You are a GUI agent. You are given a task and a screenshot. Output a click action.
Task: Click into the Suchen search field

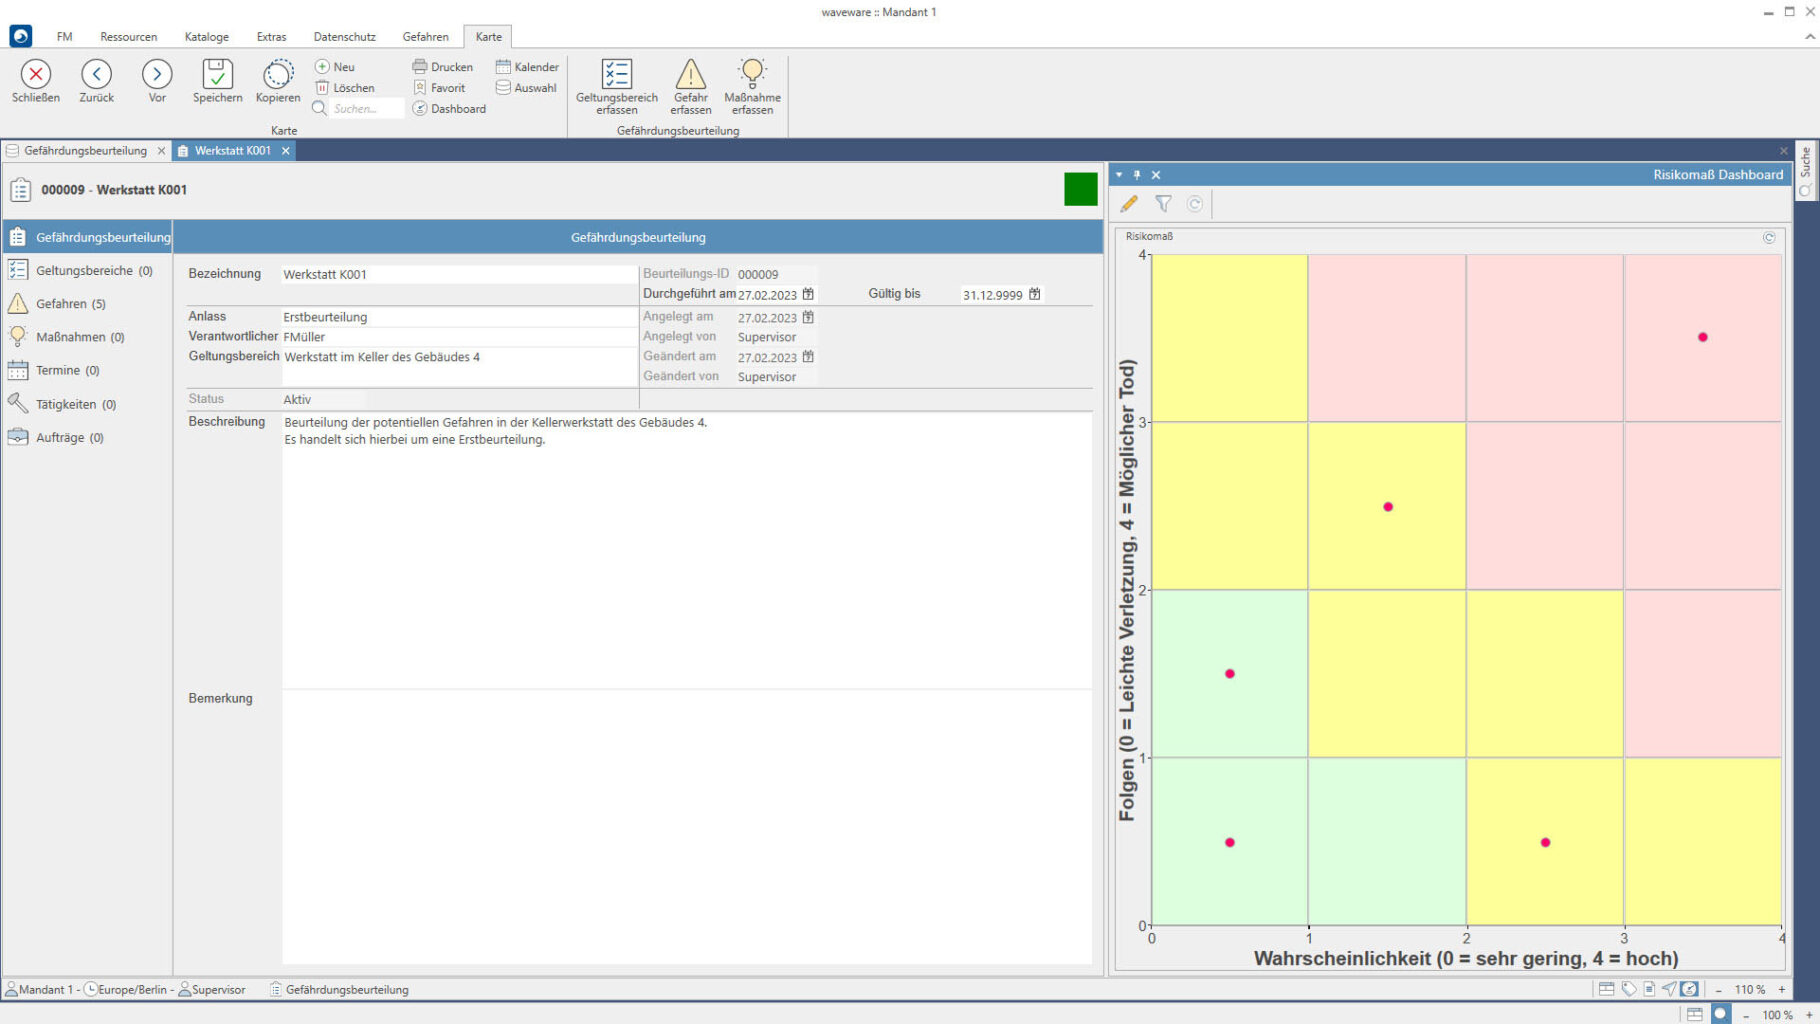(366, 109)
